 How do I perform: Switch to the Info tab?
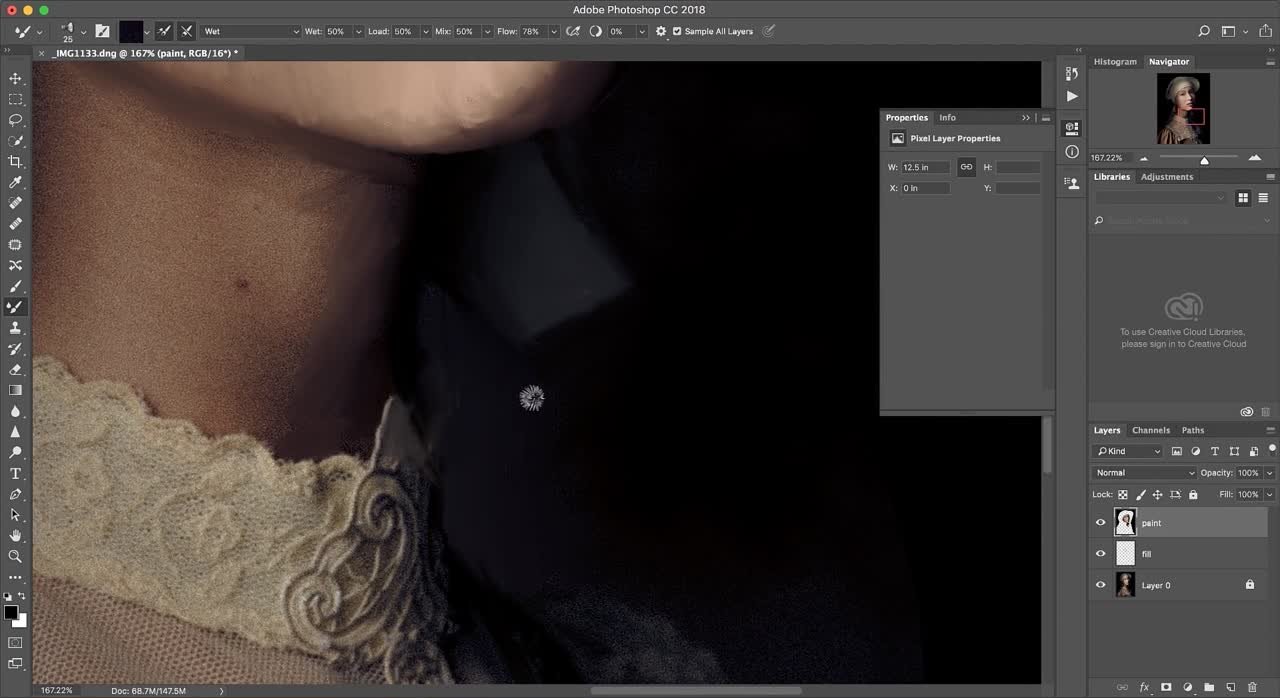(x=947, y=117)
